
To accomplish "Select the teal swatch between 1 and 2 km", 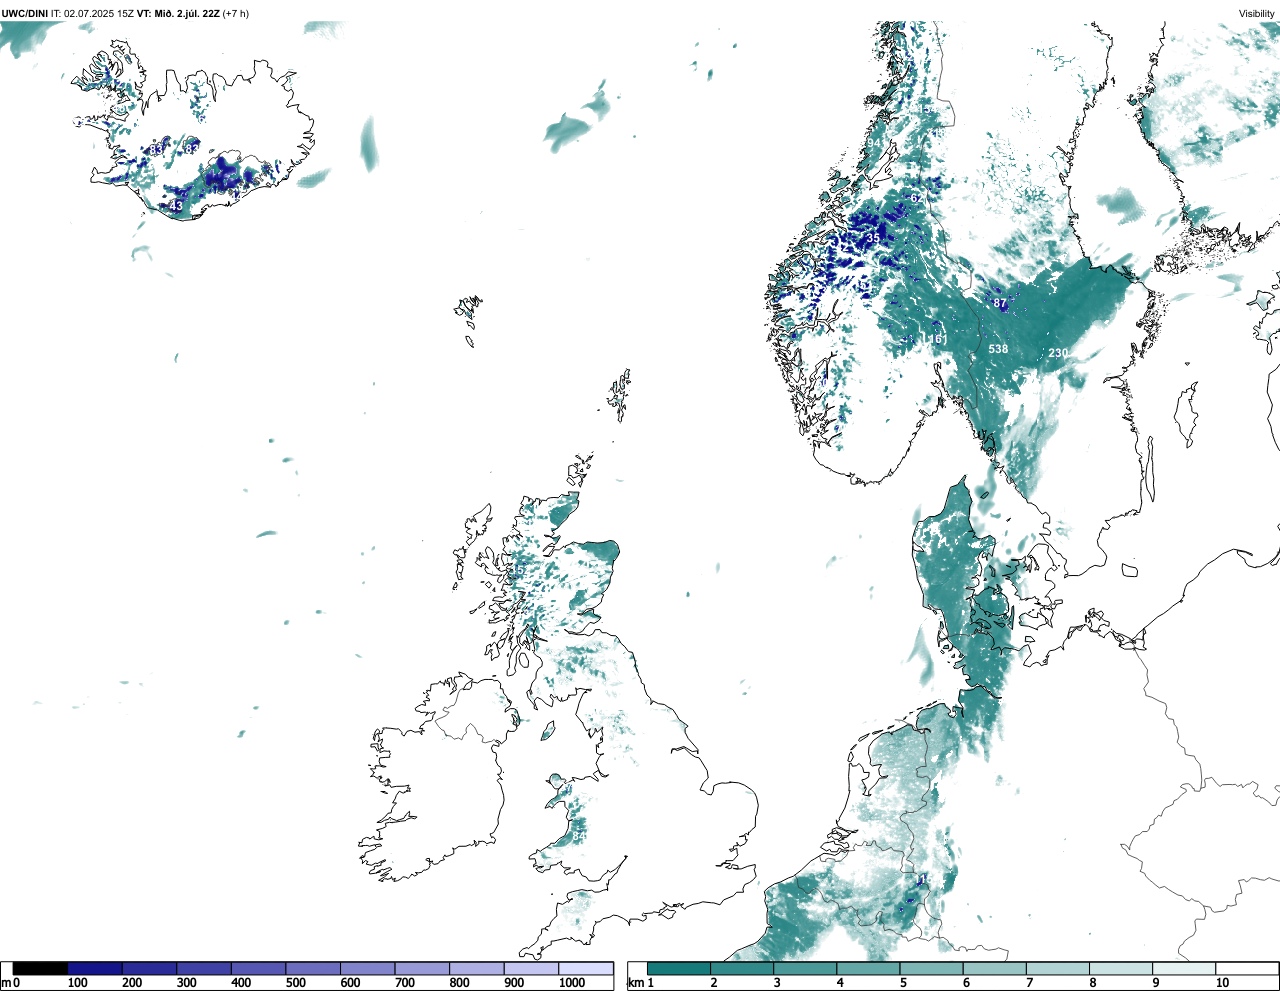I will click(679, 968).
